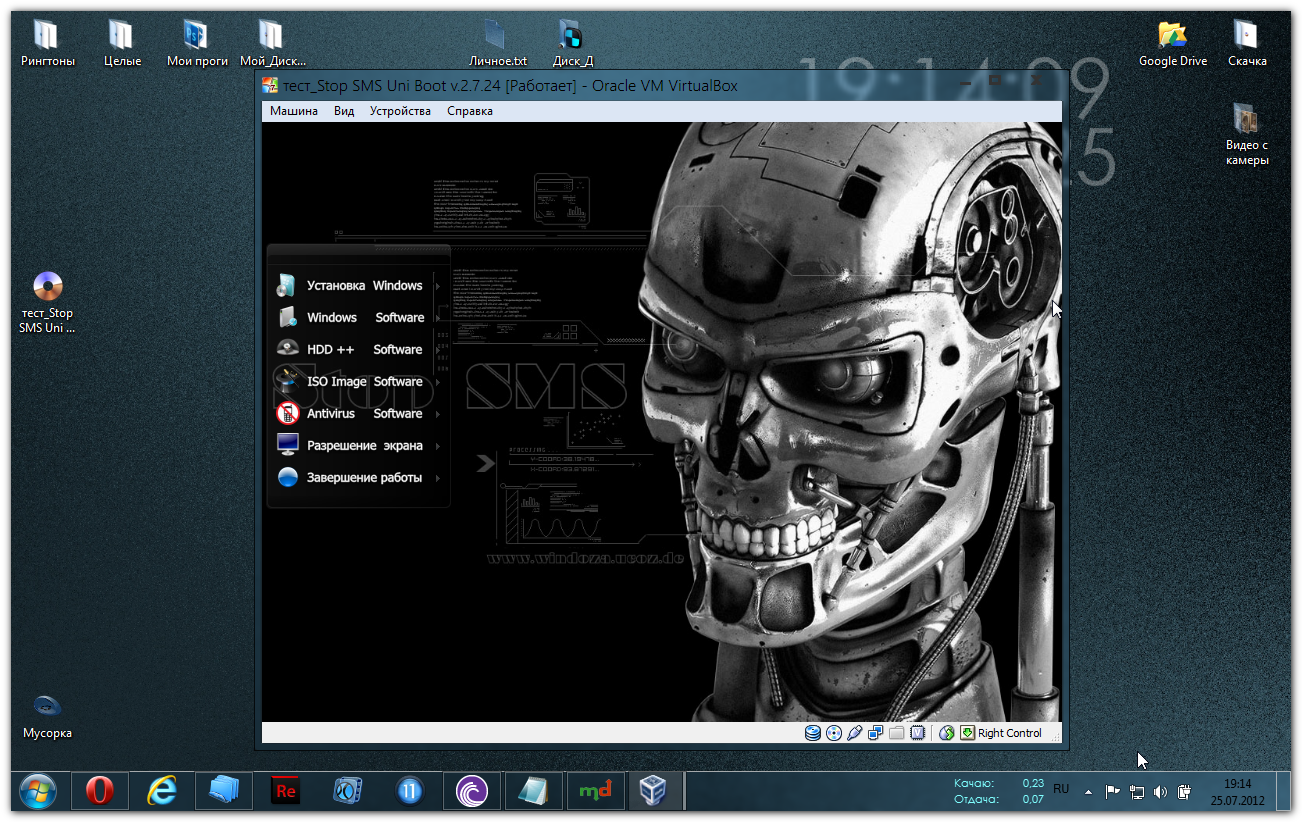Choose Завершение работы in the boot menu

[364, 478]
